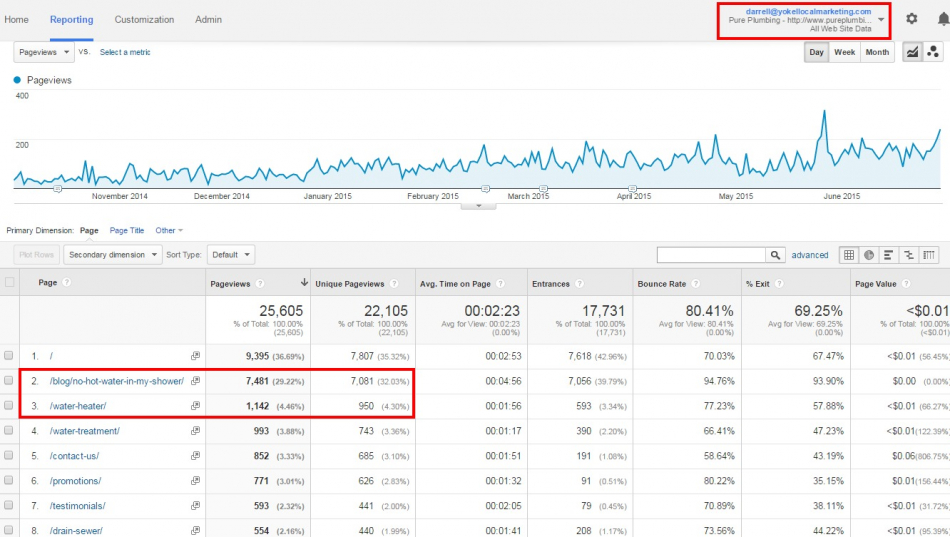Open the Pageviews metric dropdown
Image resolution: width=950 pixels, height=537 pixels.
coord(44,52)
